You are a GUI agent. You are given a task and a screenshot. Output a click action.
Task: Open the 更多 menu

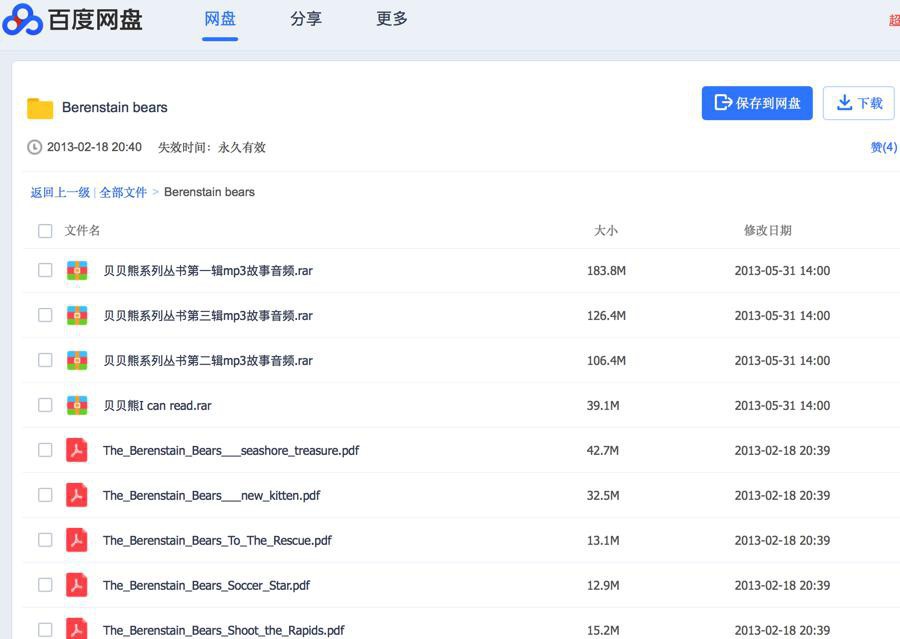click(x=392, y=19)
